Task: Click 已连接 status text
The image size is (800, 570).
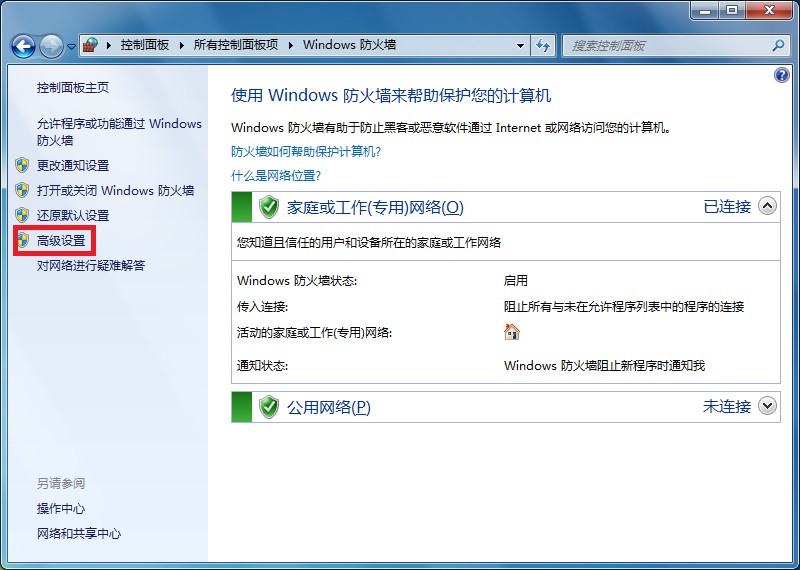Action: 727,207
